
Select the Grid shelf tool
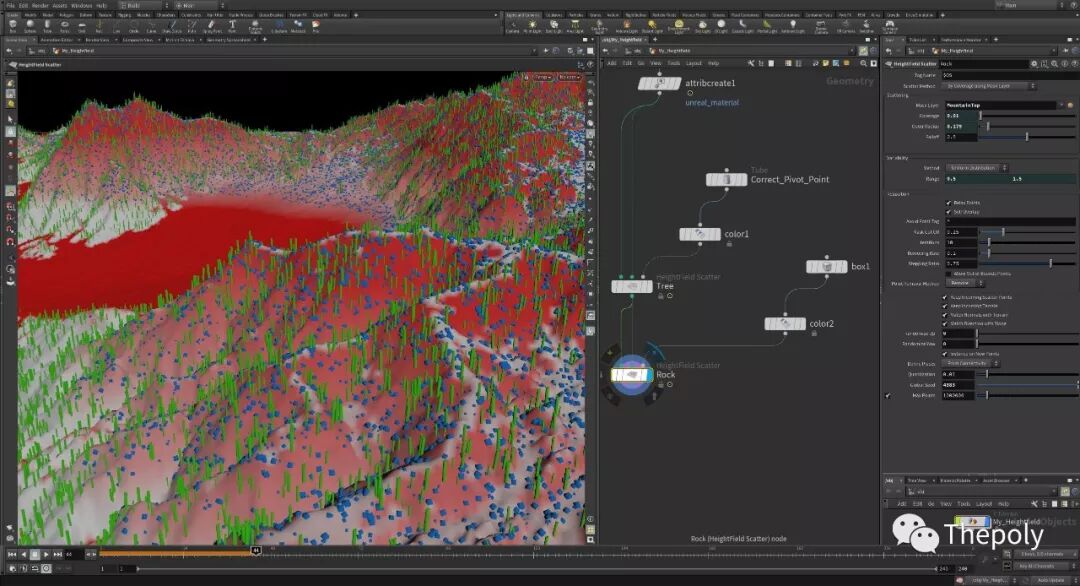pyautogui.click(x=82, y=26)
